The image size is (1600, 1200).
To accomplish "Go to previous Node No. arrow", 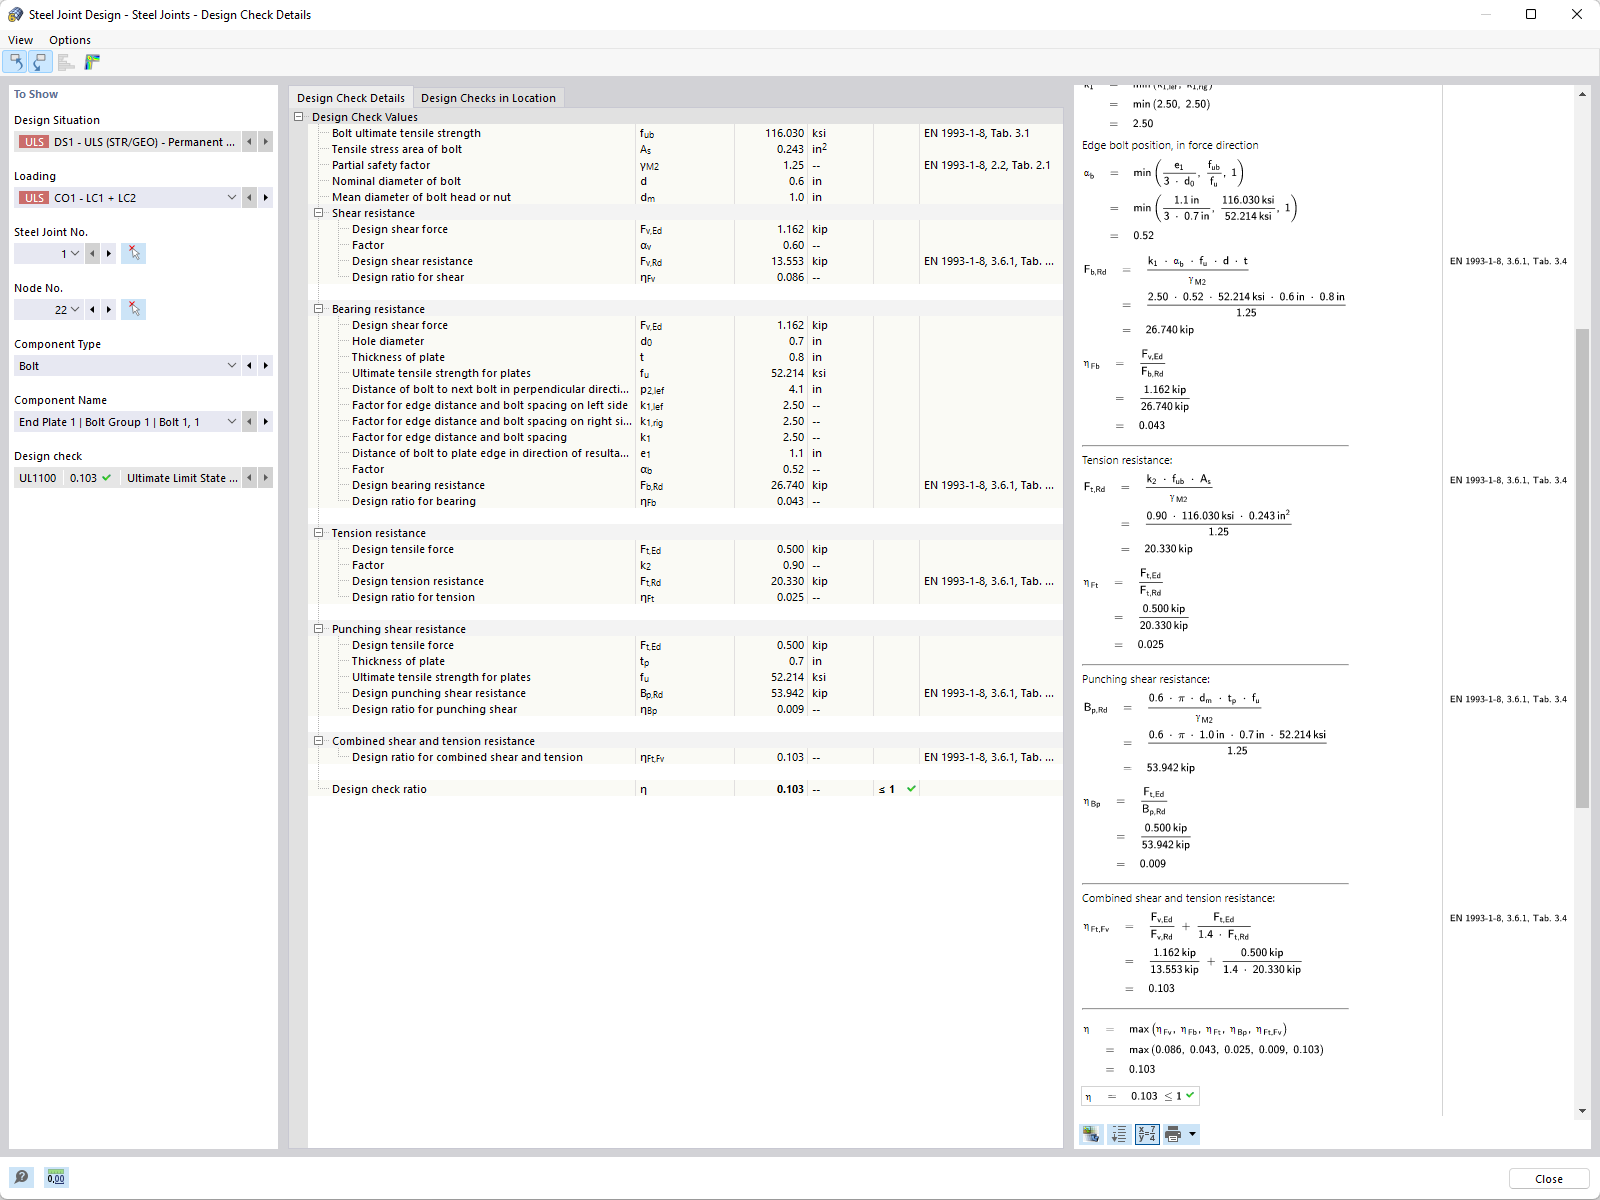I will point(92,310).
